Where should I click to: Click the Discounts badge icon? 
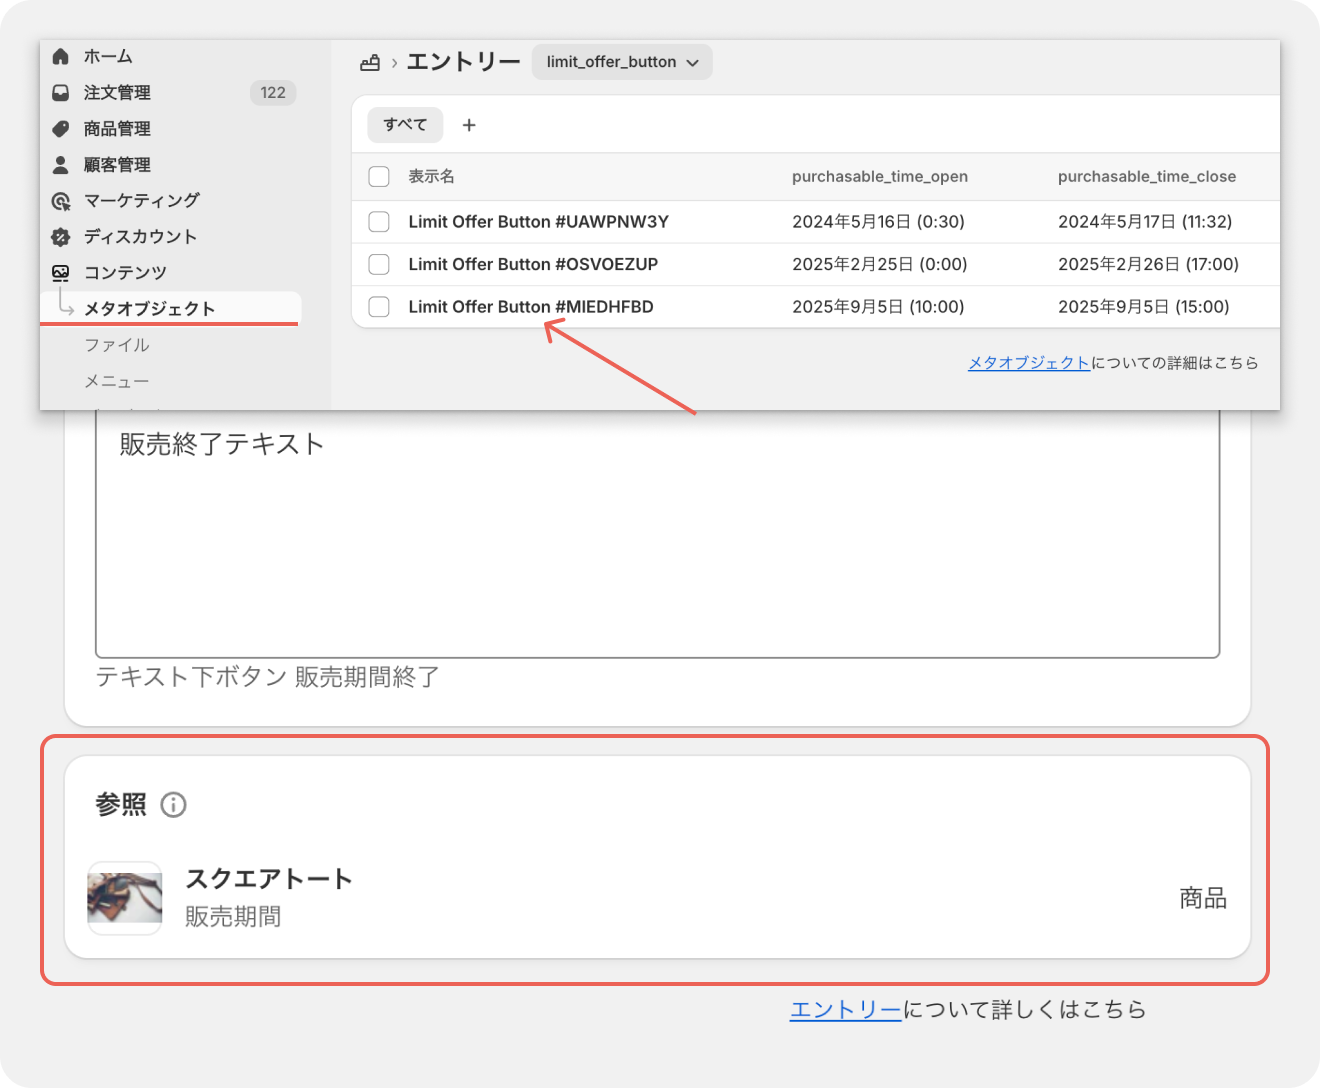[61, 237]
